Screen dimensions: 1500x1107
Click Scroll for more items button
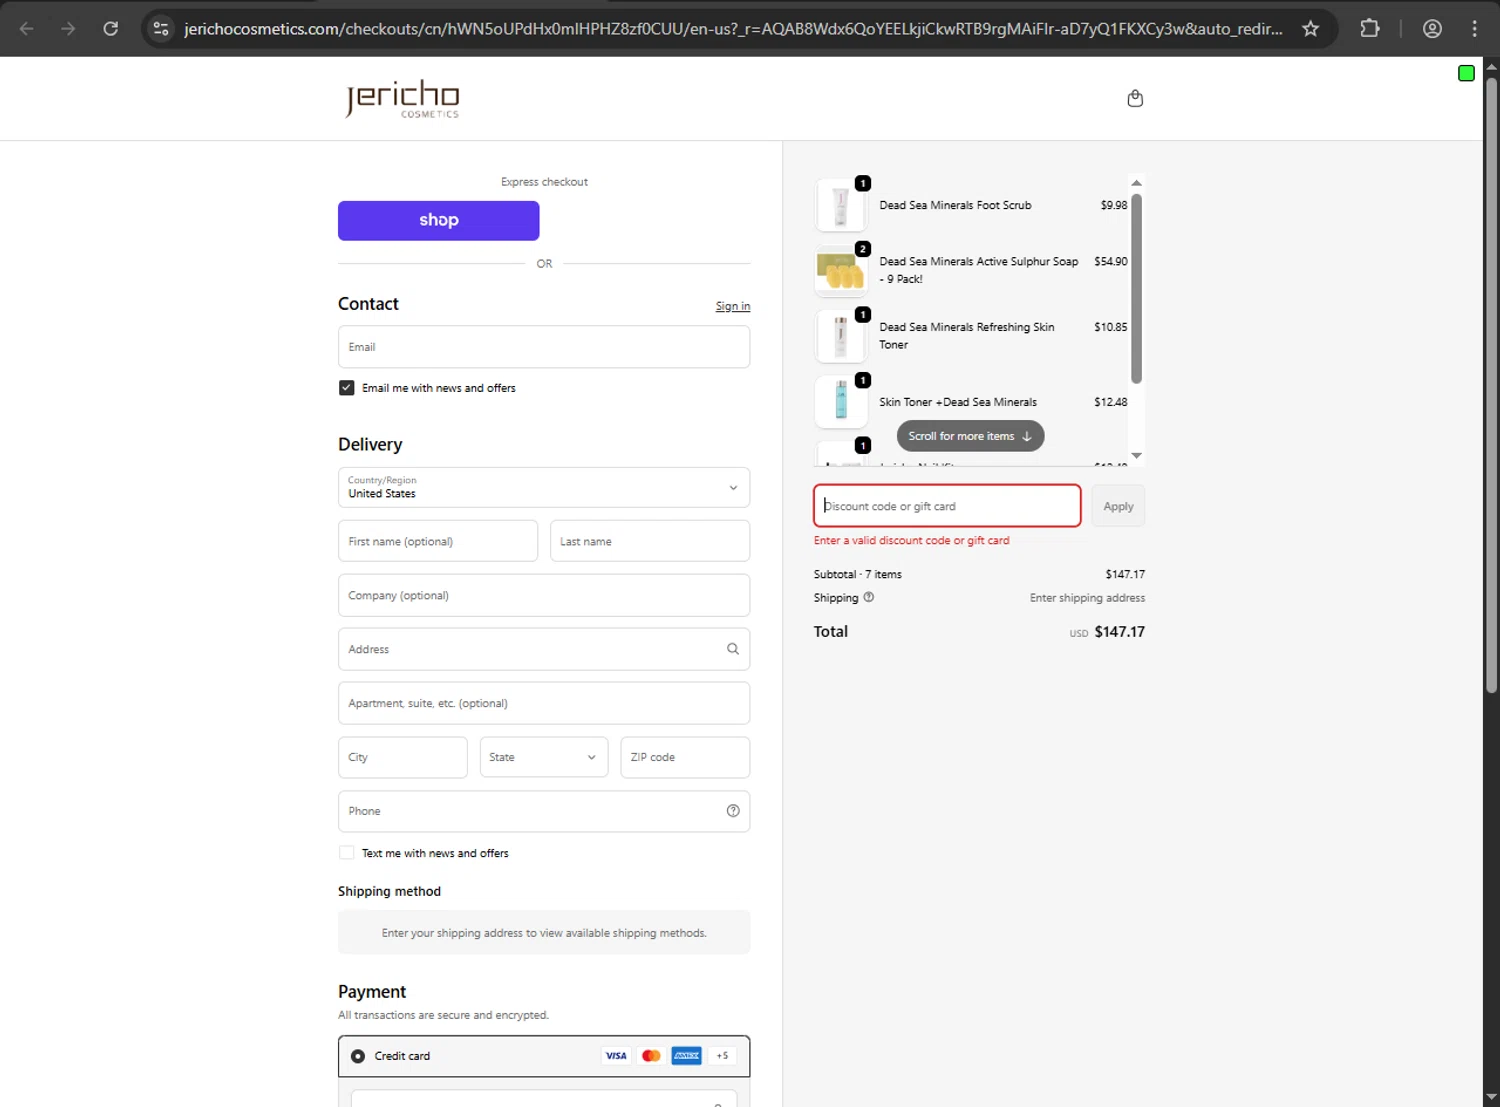(x=970, y=436)
